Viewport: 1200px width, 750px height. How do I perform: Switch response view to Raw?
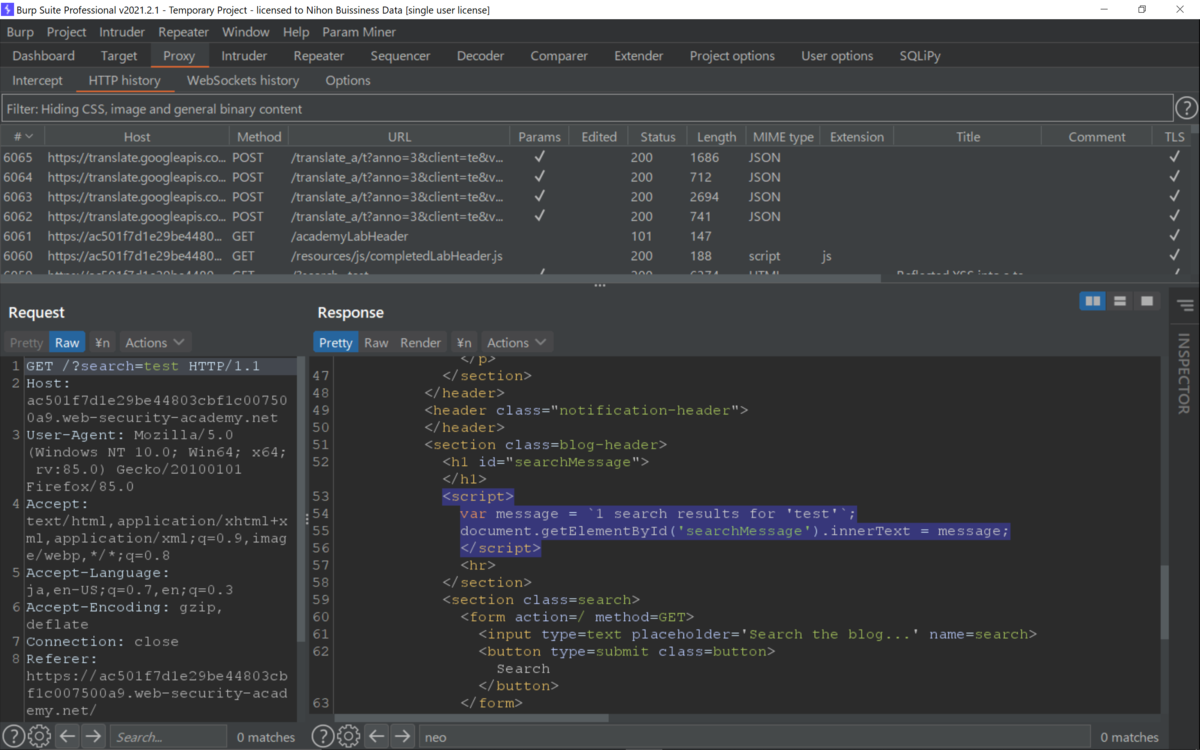376,342
